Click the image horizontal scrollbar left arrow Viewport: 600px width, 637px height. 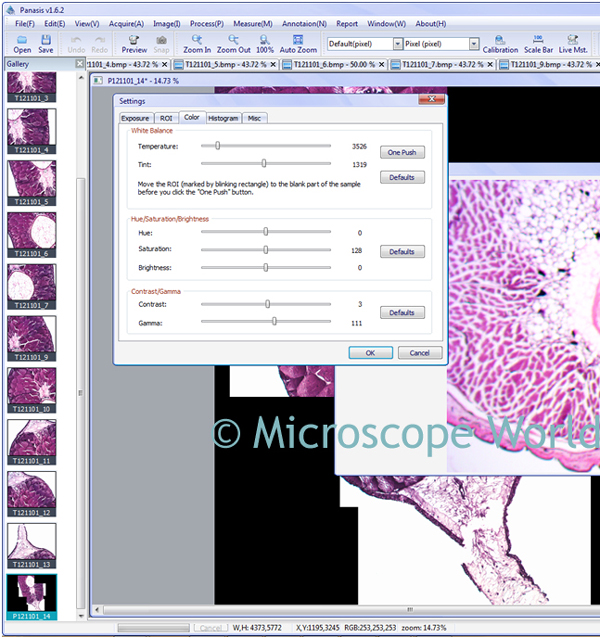tap(97, 610)
